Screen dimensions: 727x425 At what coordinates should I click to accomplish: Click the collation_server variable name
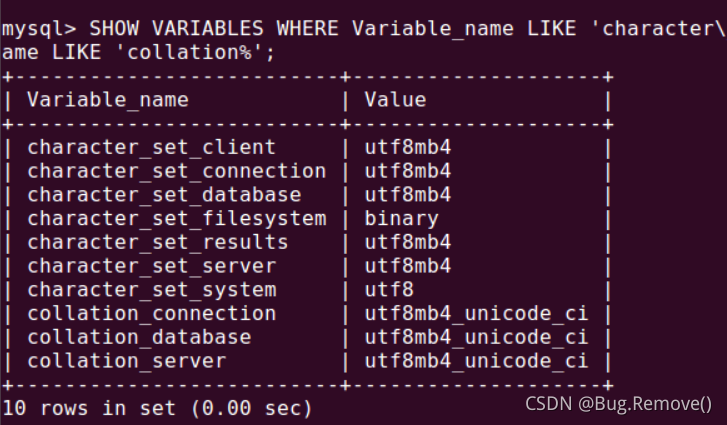[x=126, y=361]
